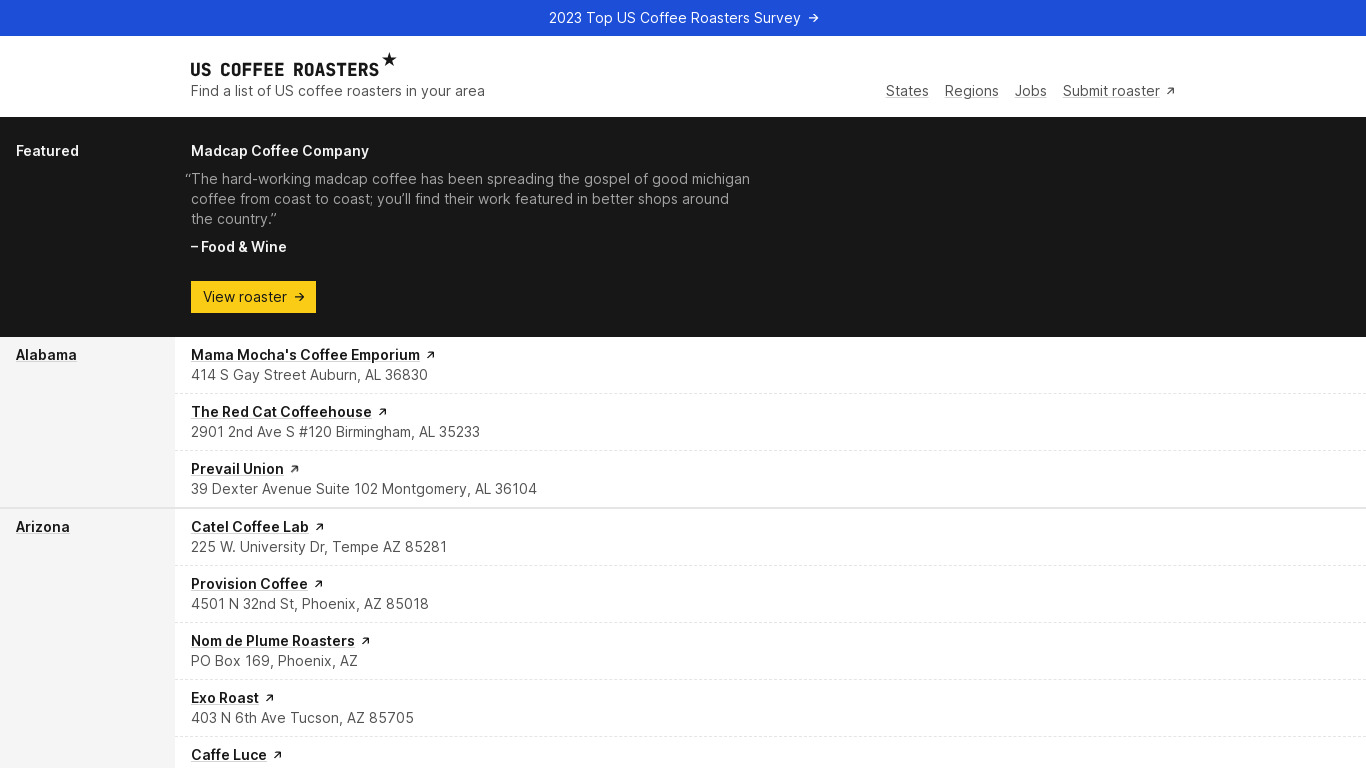This screenshot has width=1366, height=768.
Task: Go to the Jobs page
Action: coord(1030,91)
